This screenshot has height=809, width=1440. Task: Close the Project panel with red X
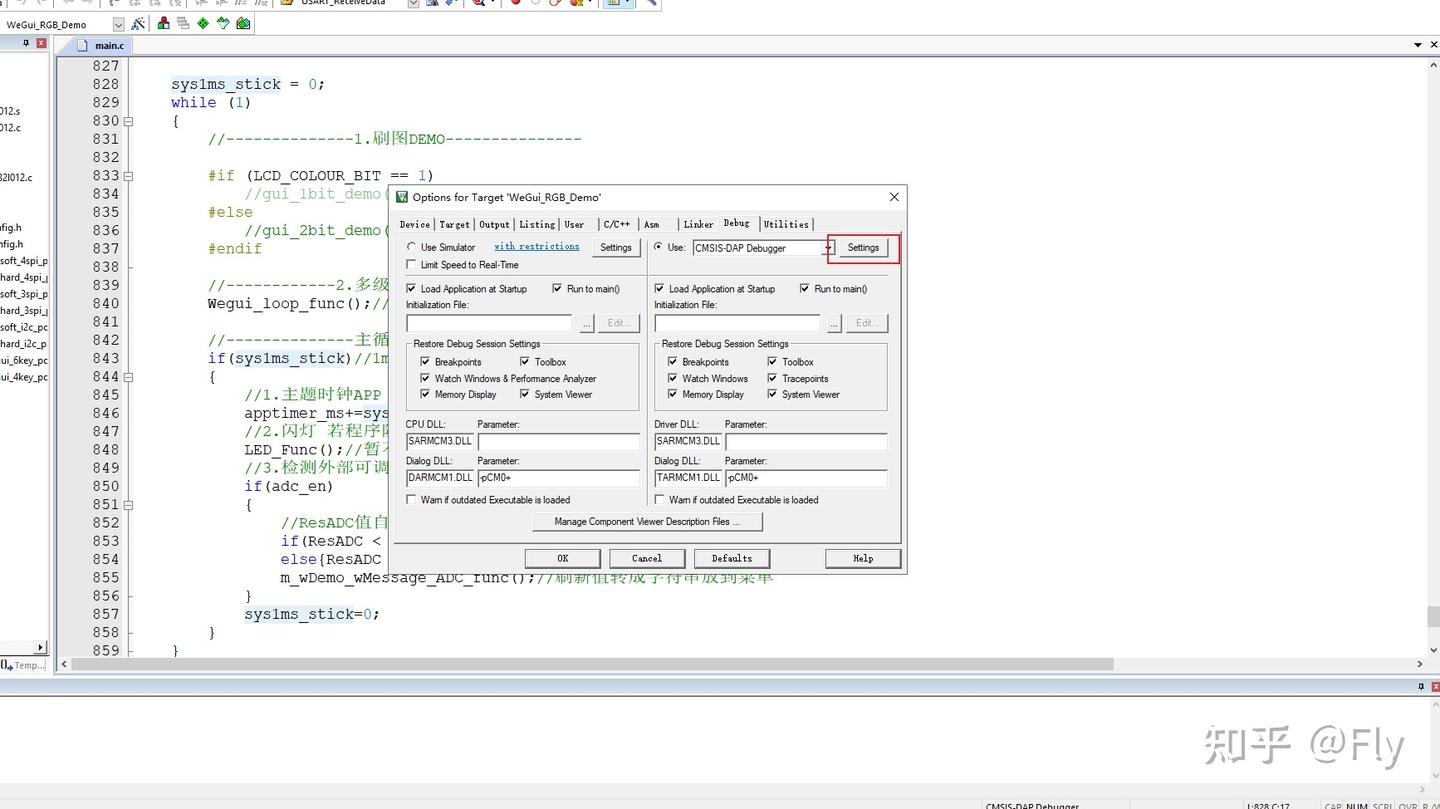point(41,43)
